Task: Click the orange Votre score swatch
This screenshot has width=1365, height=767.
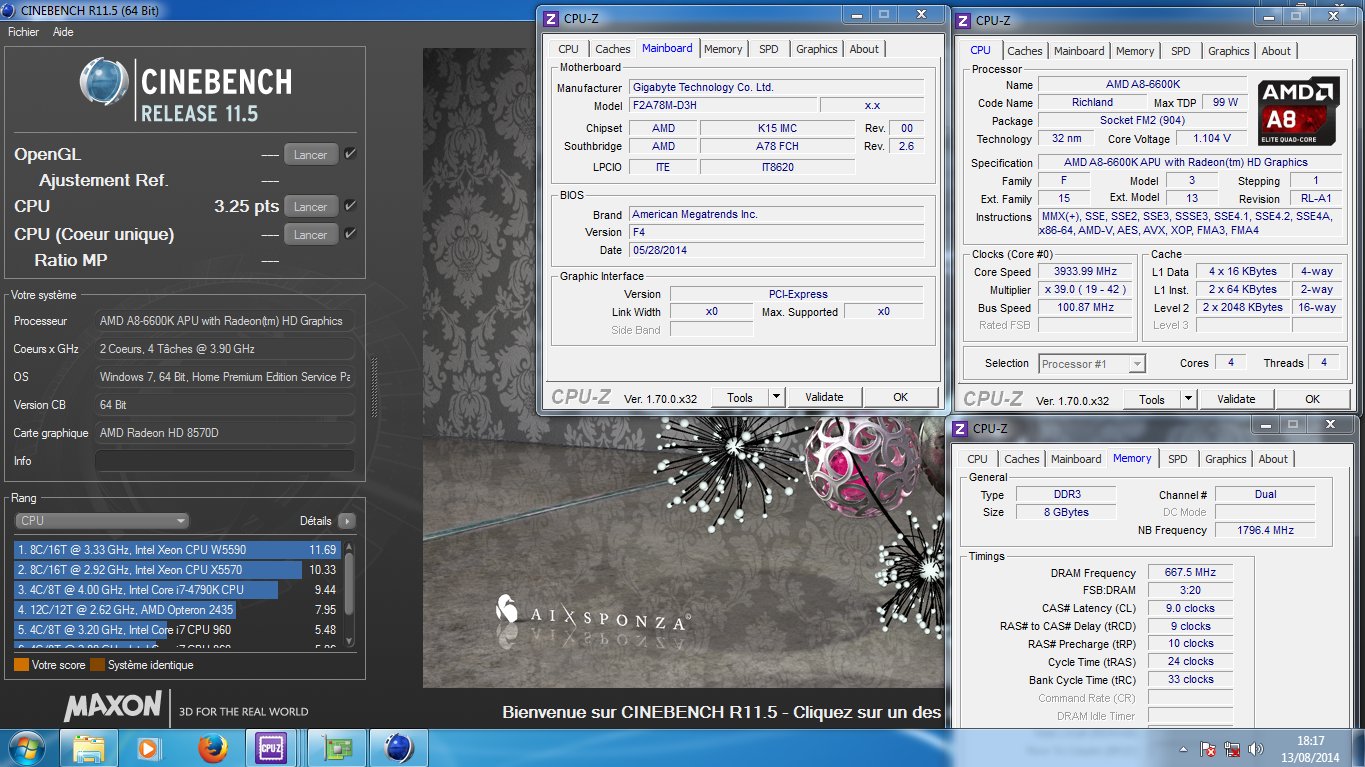Action: [x=21, y=665]
